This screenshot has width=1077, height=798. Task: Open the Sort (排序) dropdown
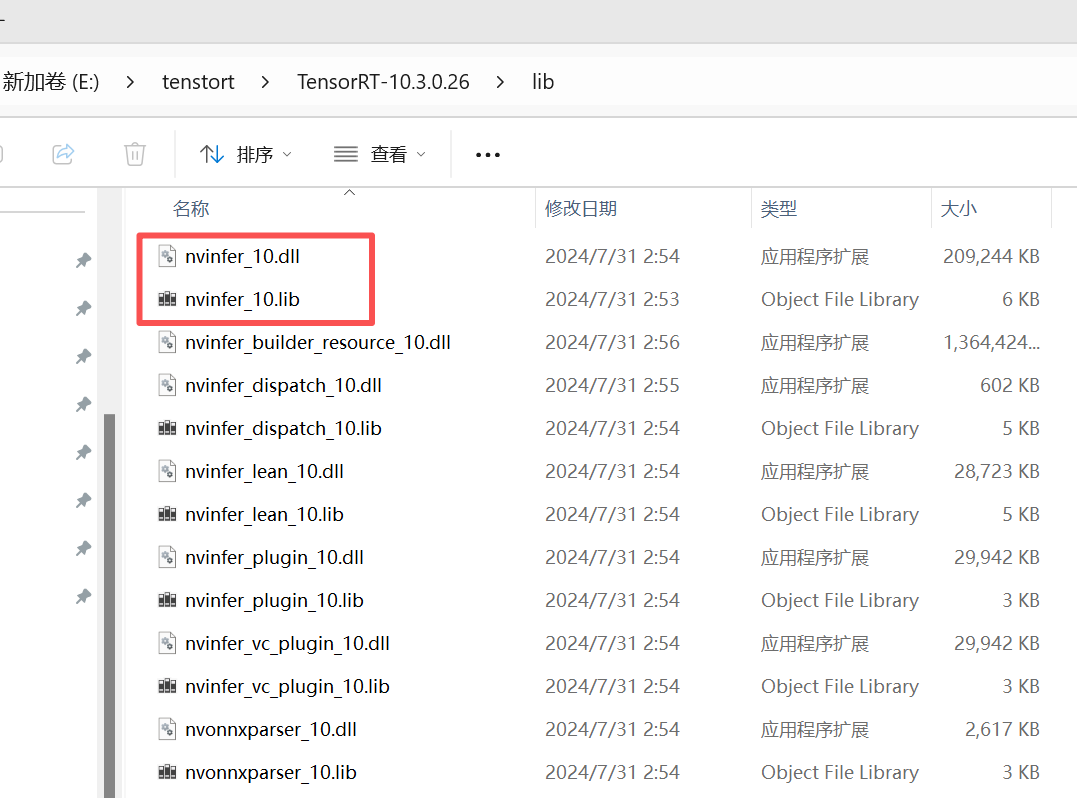[246, 155]
